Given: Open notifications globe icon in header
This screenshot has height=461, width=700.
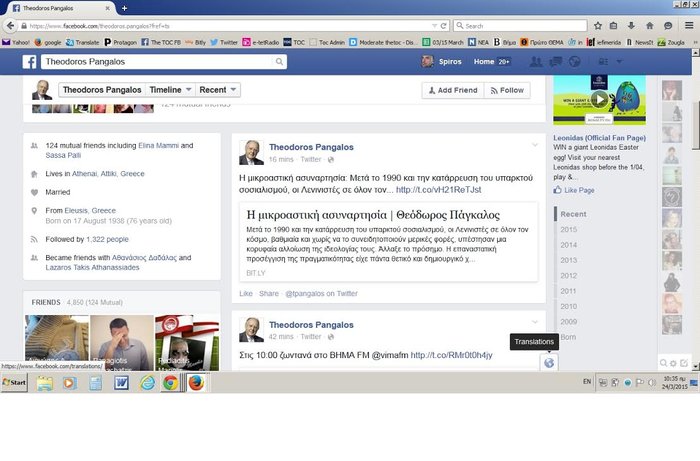Looking at the screenshot, I should pyautogui.click(x=575, y=62).
